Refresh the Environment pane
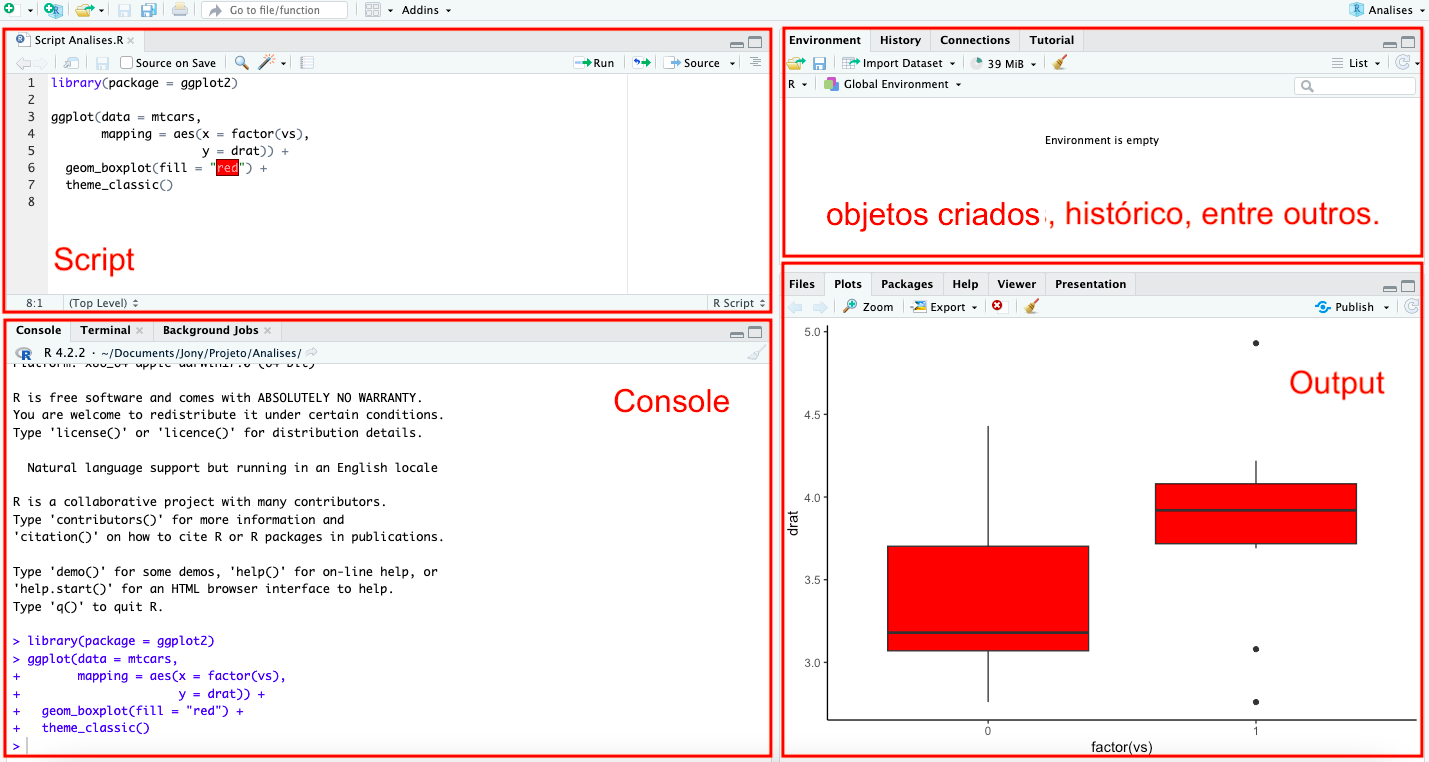 point(1403,62)
